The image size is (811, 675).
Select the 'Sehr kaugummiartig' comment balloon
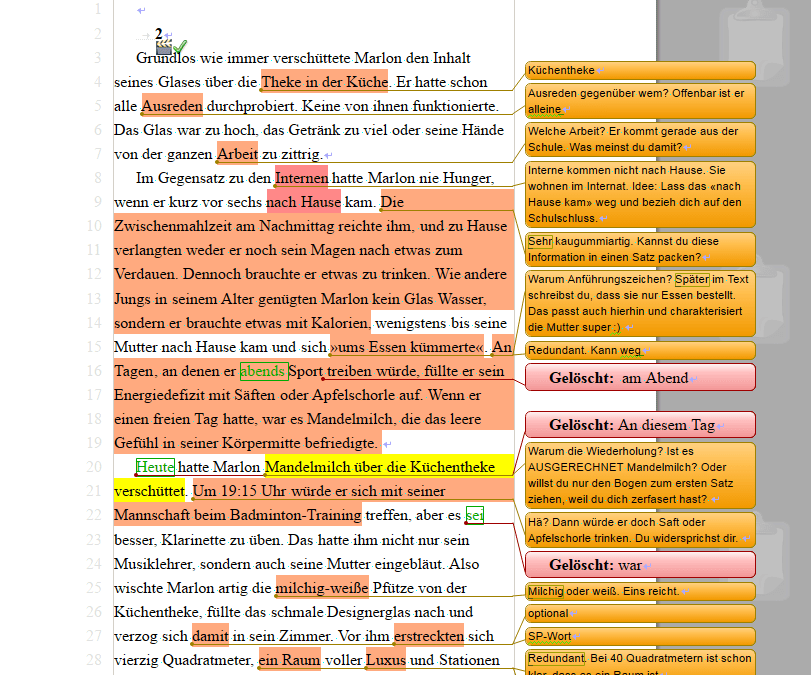coord(640,249)
